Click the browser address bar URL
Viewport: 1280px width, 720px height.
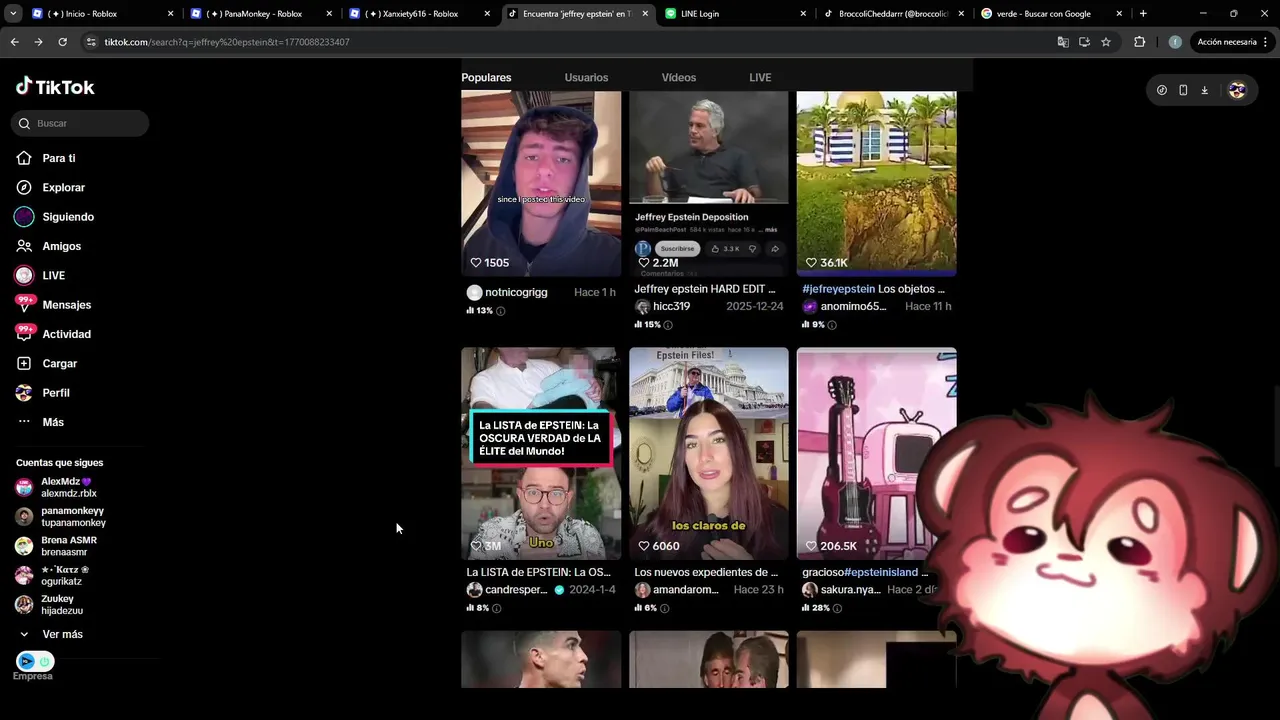(227, 42)
